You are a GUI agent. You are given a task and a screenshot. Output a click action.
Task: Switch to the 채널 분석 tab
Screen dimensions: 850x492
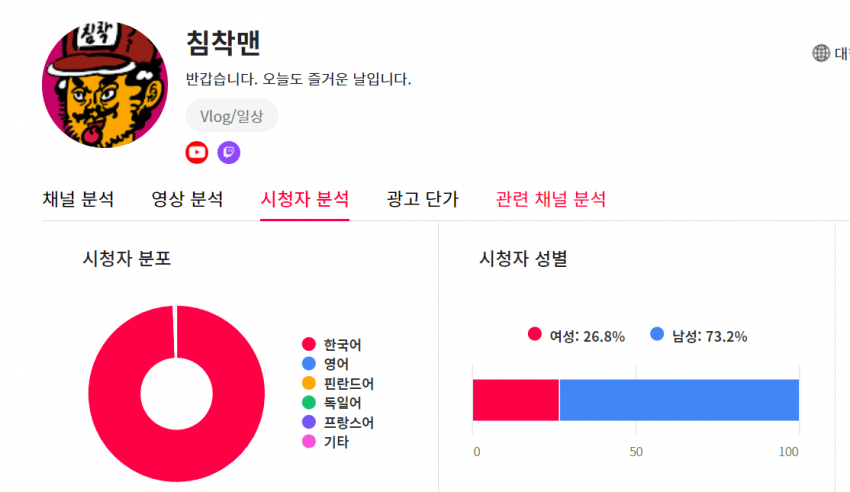tap(78, 199)
